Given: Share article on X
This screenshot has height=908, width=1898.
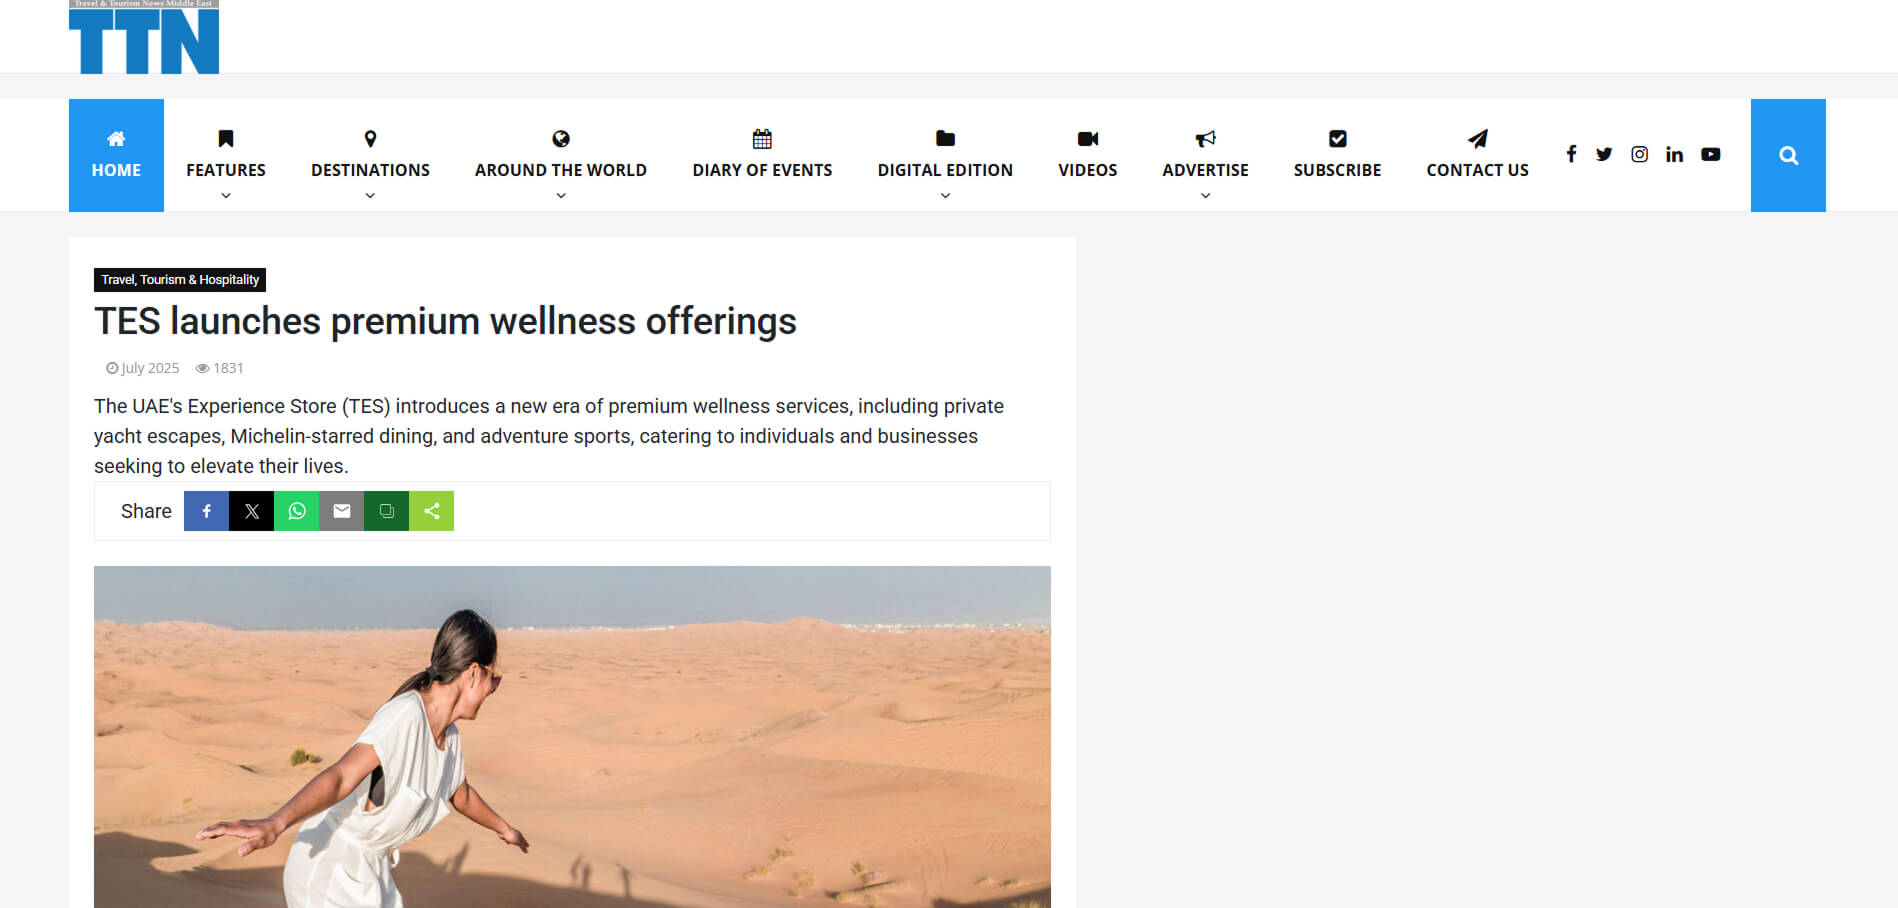Looking at the screenshot, I should click(x=251, y=511).
